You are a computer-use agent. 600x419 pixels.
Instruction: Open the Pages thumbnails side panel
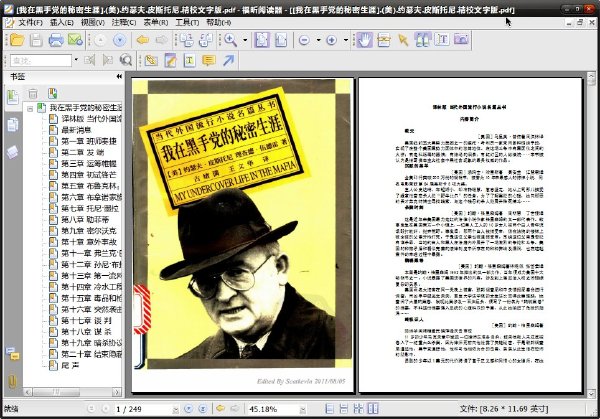[x=12, y=125]
